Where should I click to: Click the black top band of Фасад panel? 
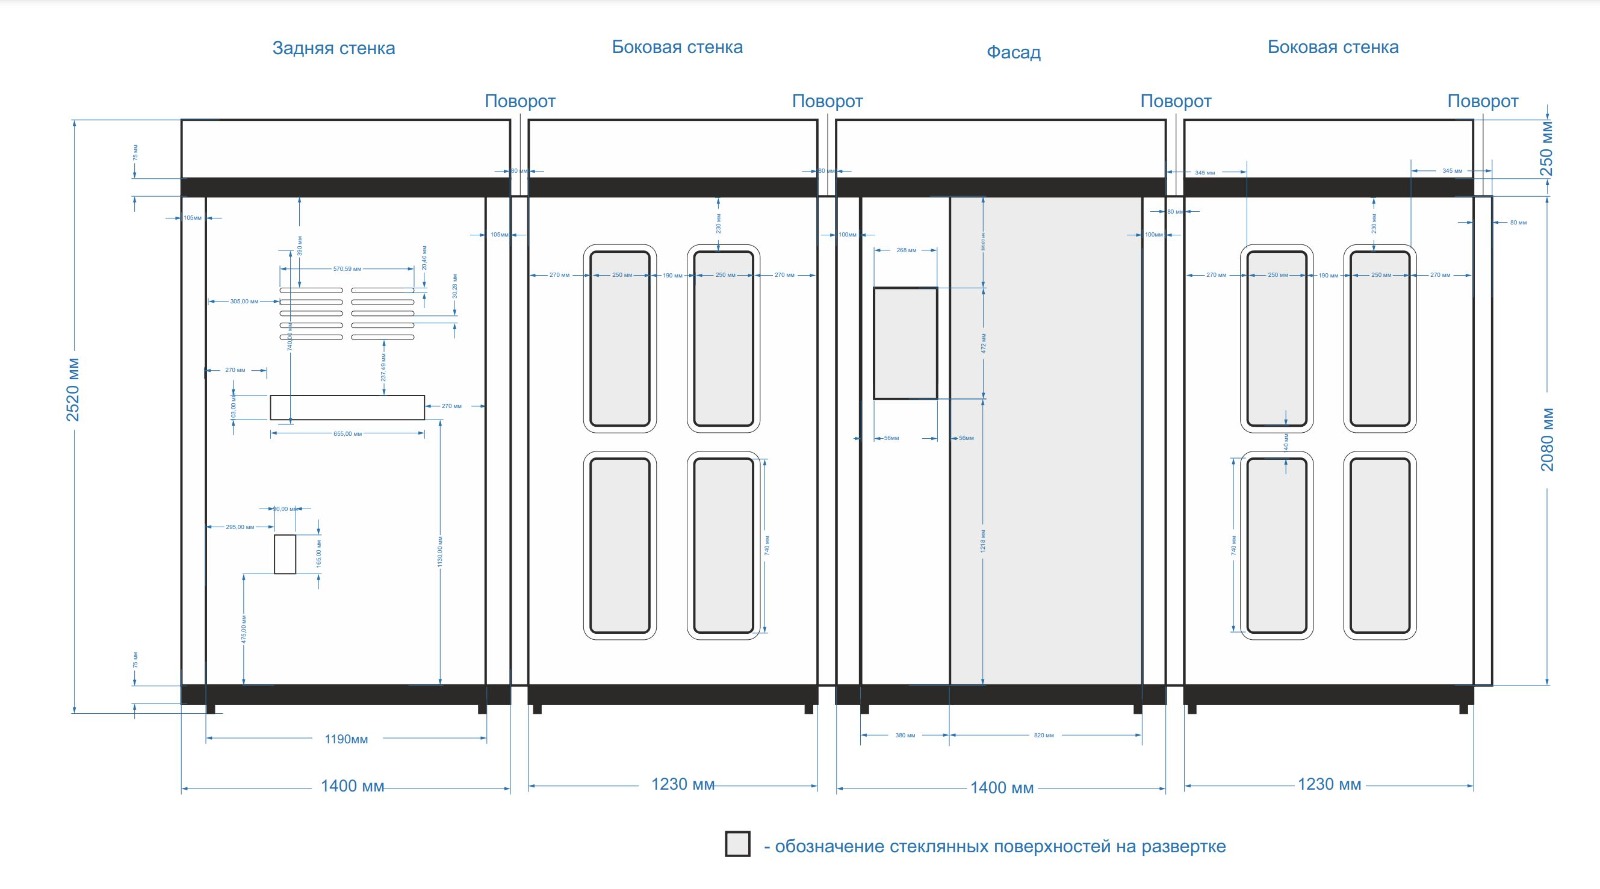click(1000, 187)
